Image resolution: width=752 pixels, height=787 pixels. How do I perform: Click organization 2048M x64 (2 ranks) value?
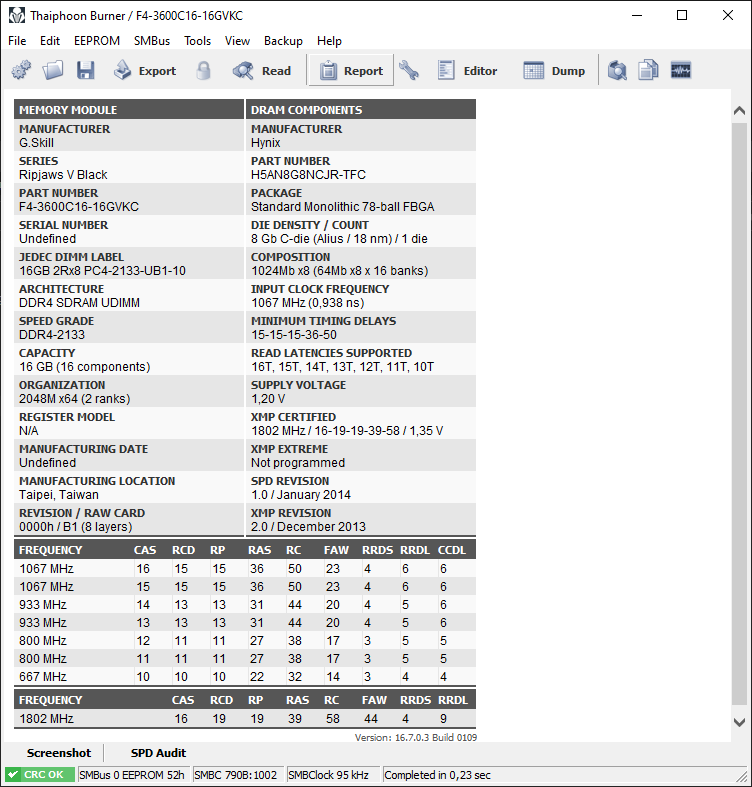coord(74,399)
